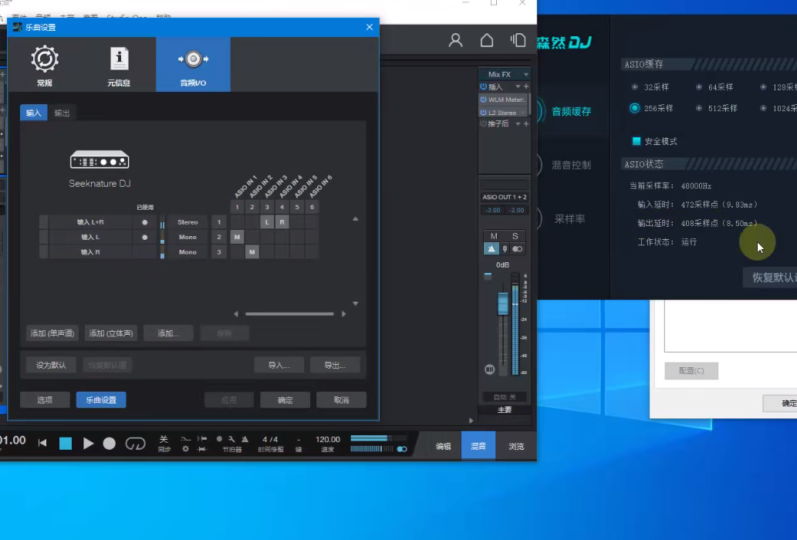This screenshot has height=540, width=797.
Task: Select the 256采样 buffer radio button
Action: (635, 108)
